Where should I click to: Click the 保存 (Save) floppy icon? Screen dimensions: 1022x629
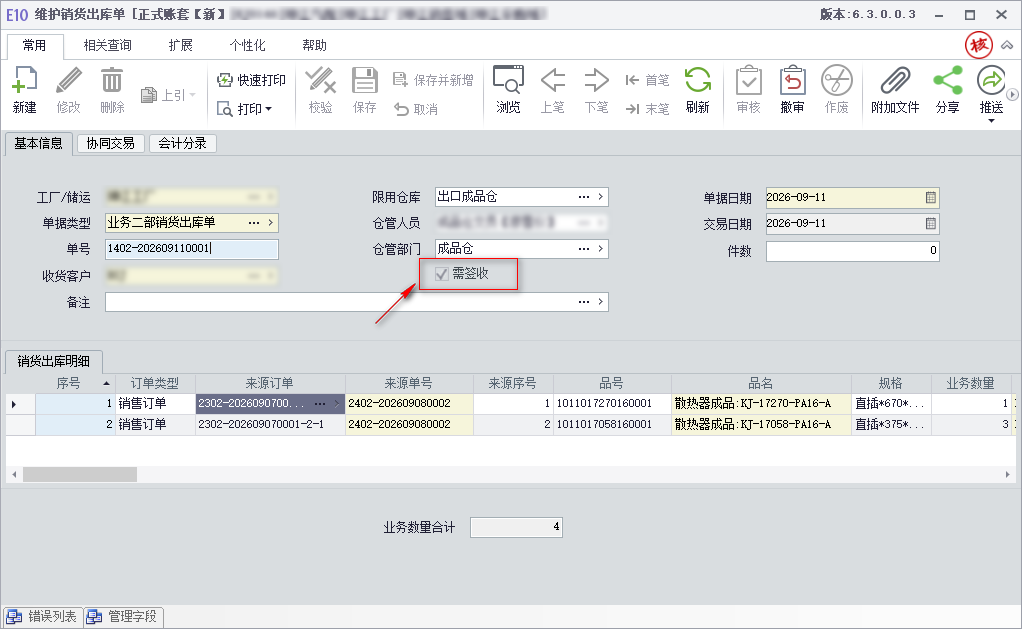(364, 81)
